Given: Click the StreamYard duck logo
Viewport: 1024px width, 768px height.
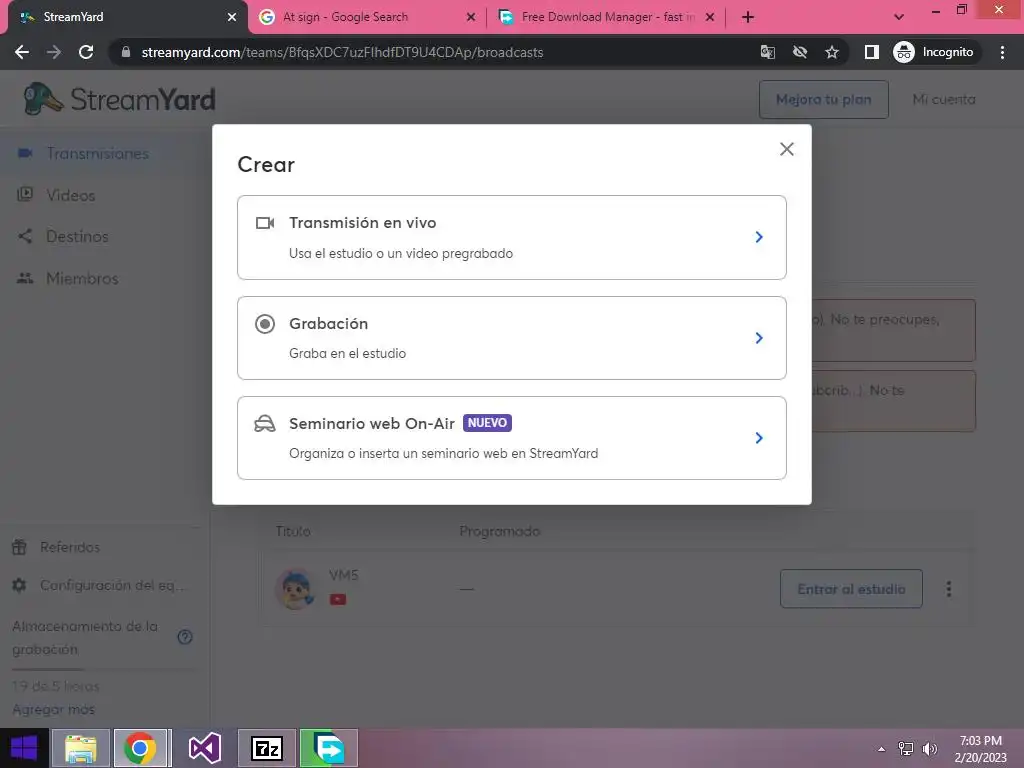Looking at the screenshot, I should 43,99.
